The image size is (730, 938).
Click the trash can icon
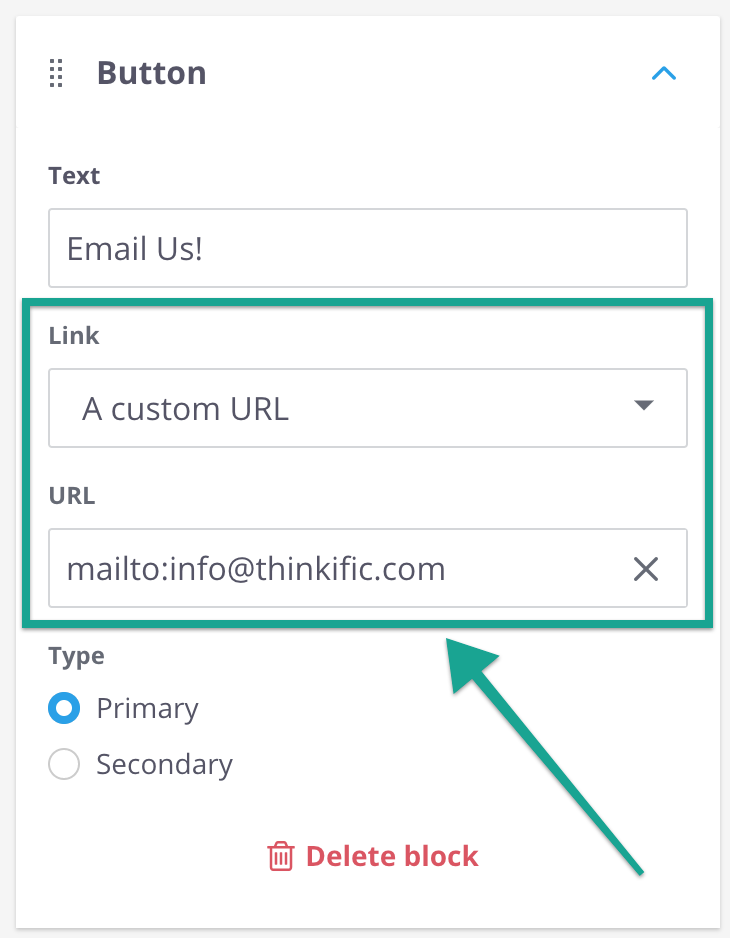pyautogui.click(x=281, y=856)
